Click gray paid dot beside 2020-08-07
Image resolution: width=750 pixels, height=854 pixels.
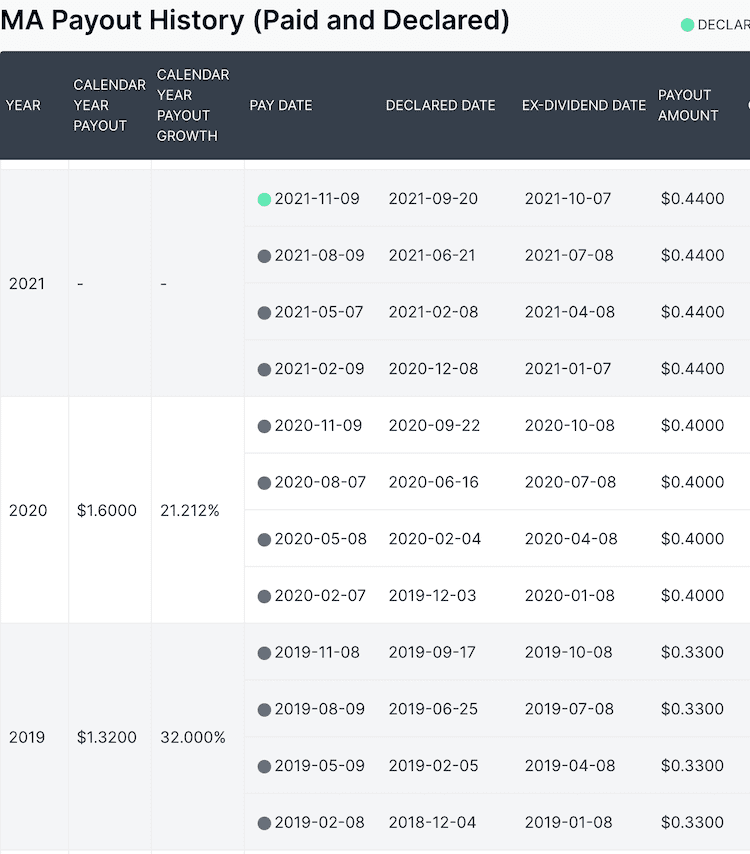264,483
